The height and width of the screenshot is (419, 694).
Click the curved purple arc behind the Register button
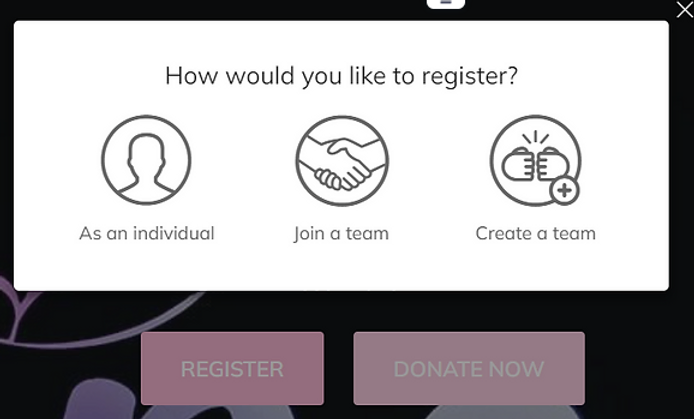pyautogui.click(x=89, y=336)
